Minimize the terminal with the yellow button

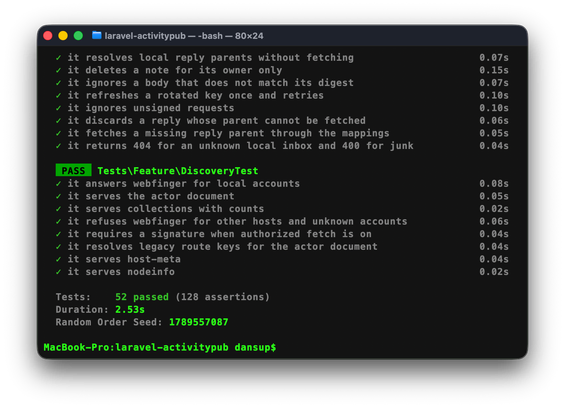pyautogui.click(x=63, y=36)
